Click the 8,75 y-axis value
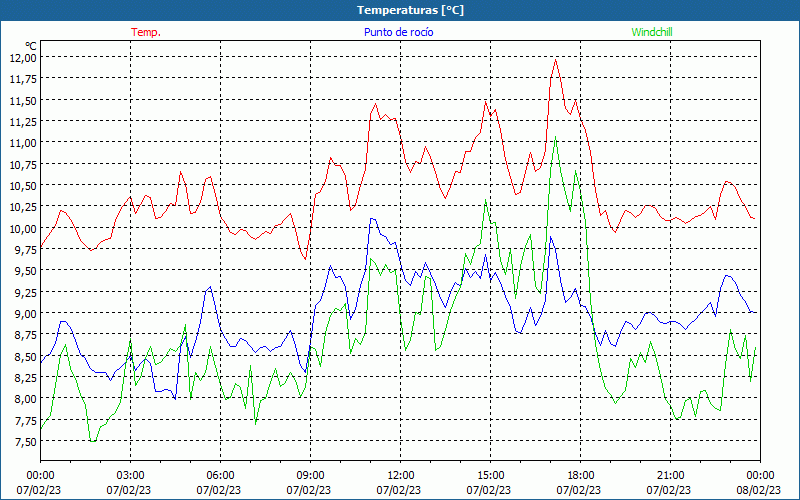The image size is (800, 500). [x=26, y=335]
